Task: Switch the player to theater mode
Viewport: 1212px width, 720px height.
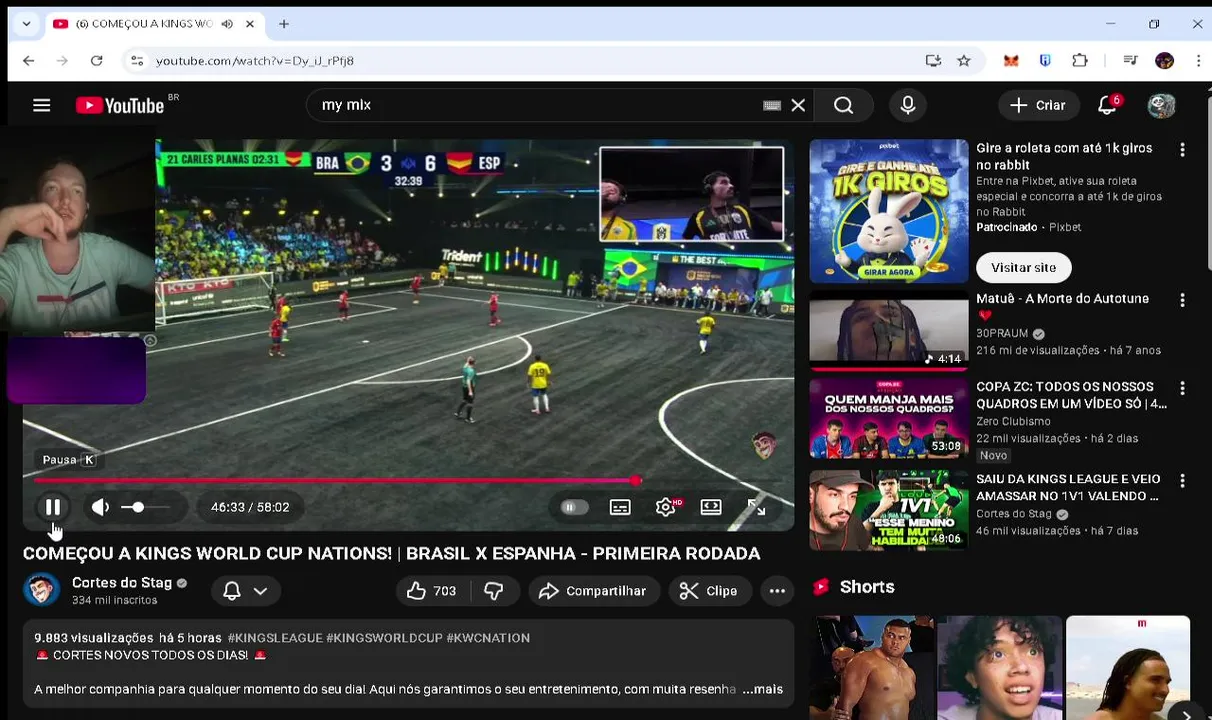Action: pyautogui.click(x=711, y=507)
